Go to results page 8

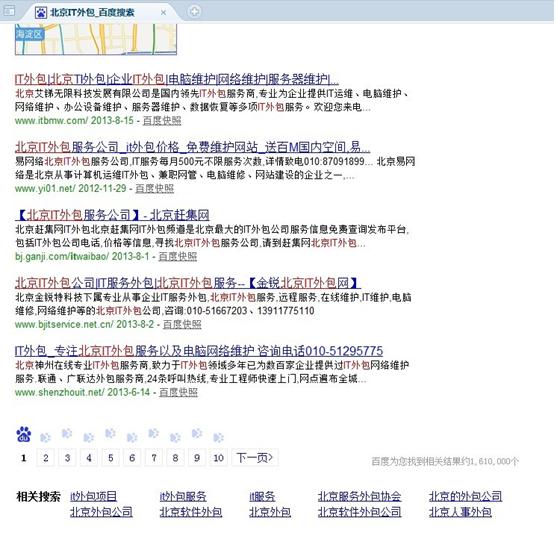175,458
